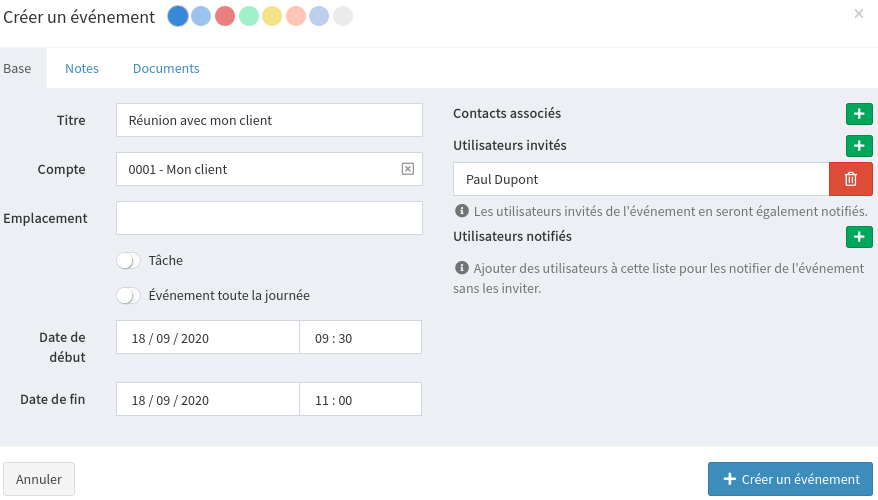This screenshot has width=878, height=500.
Task: Click info icon beside invited users note
Action: tap(462, 211)
